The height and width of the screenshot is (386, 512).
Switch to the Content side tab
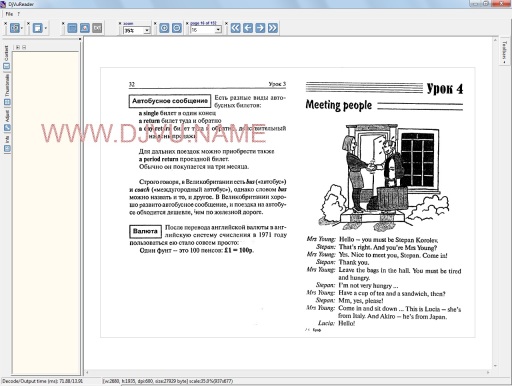point(7,57)
